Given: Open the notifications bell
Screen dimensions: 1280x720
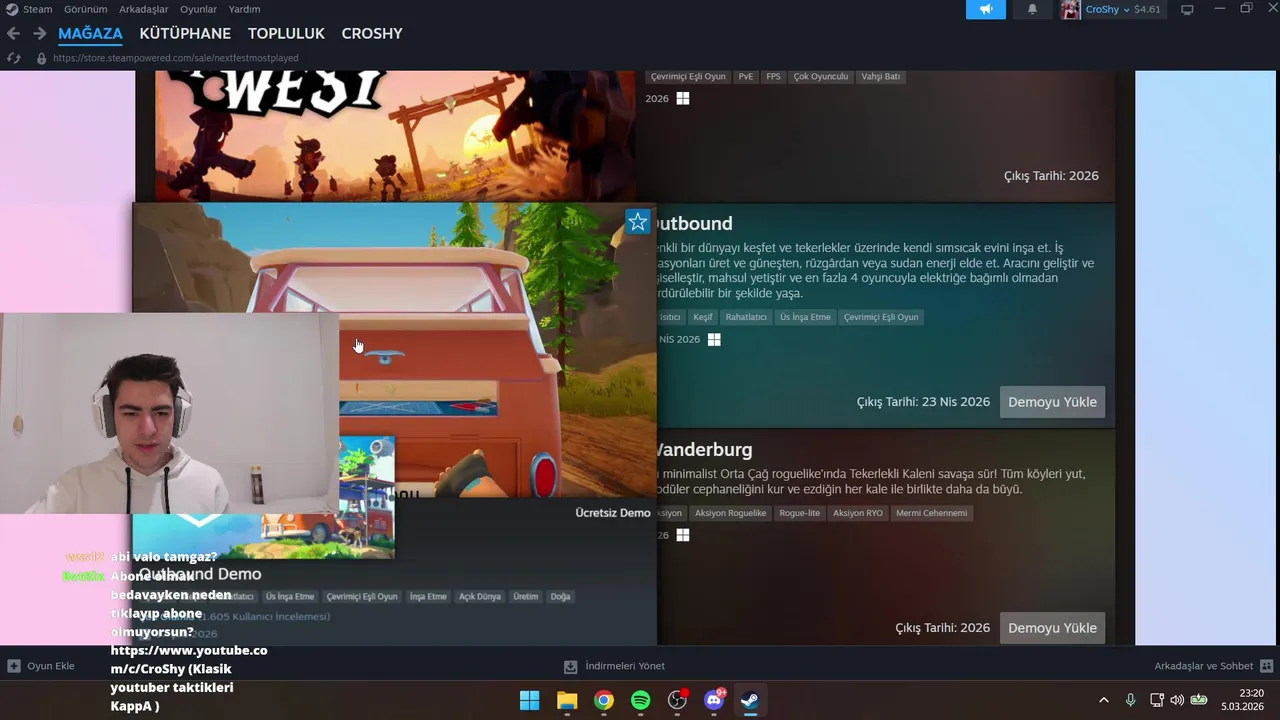Looking at the screenshot, I should click(x=1032, y=9).
